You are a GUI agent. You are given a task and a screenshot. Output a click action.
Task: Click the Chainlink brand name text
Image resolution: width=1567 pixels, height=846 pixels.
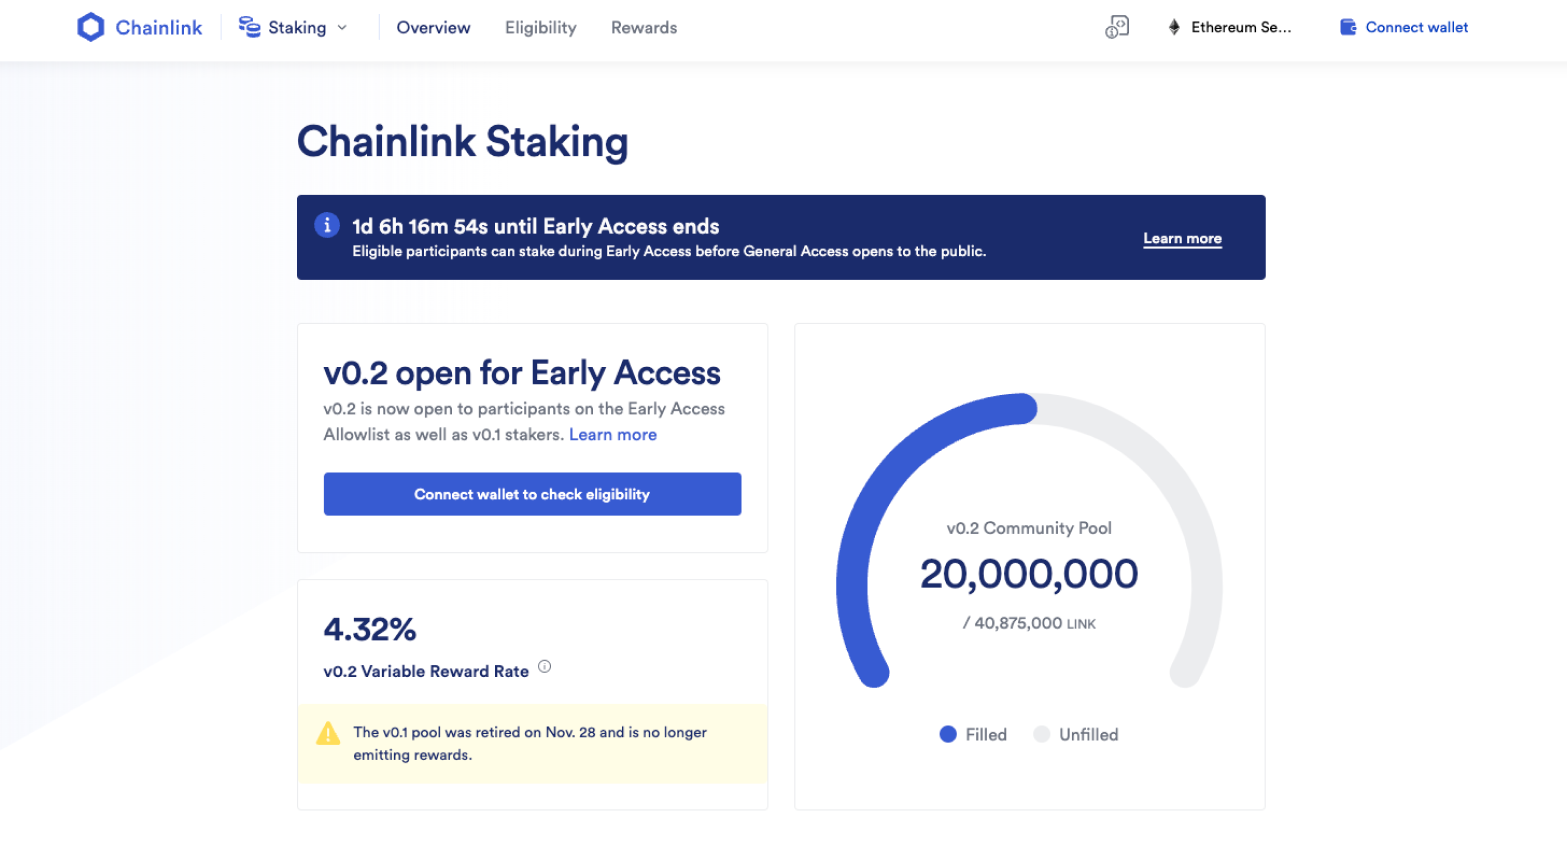tap(159, 27)
